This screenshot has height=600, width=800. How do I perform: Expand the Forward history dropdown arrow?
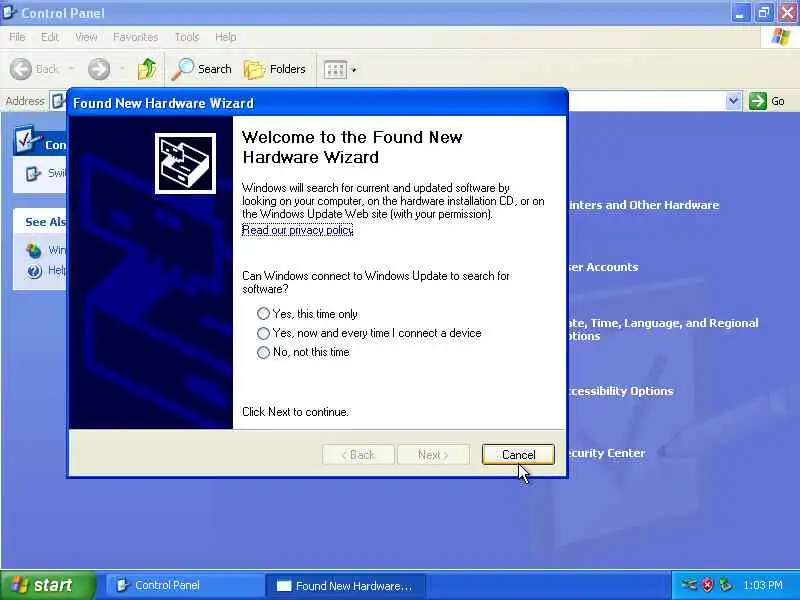click(122, 69)
